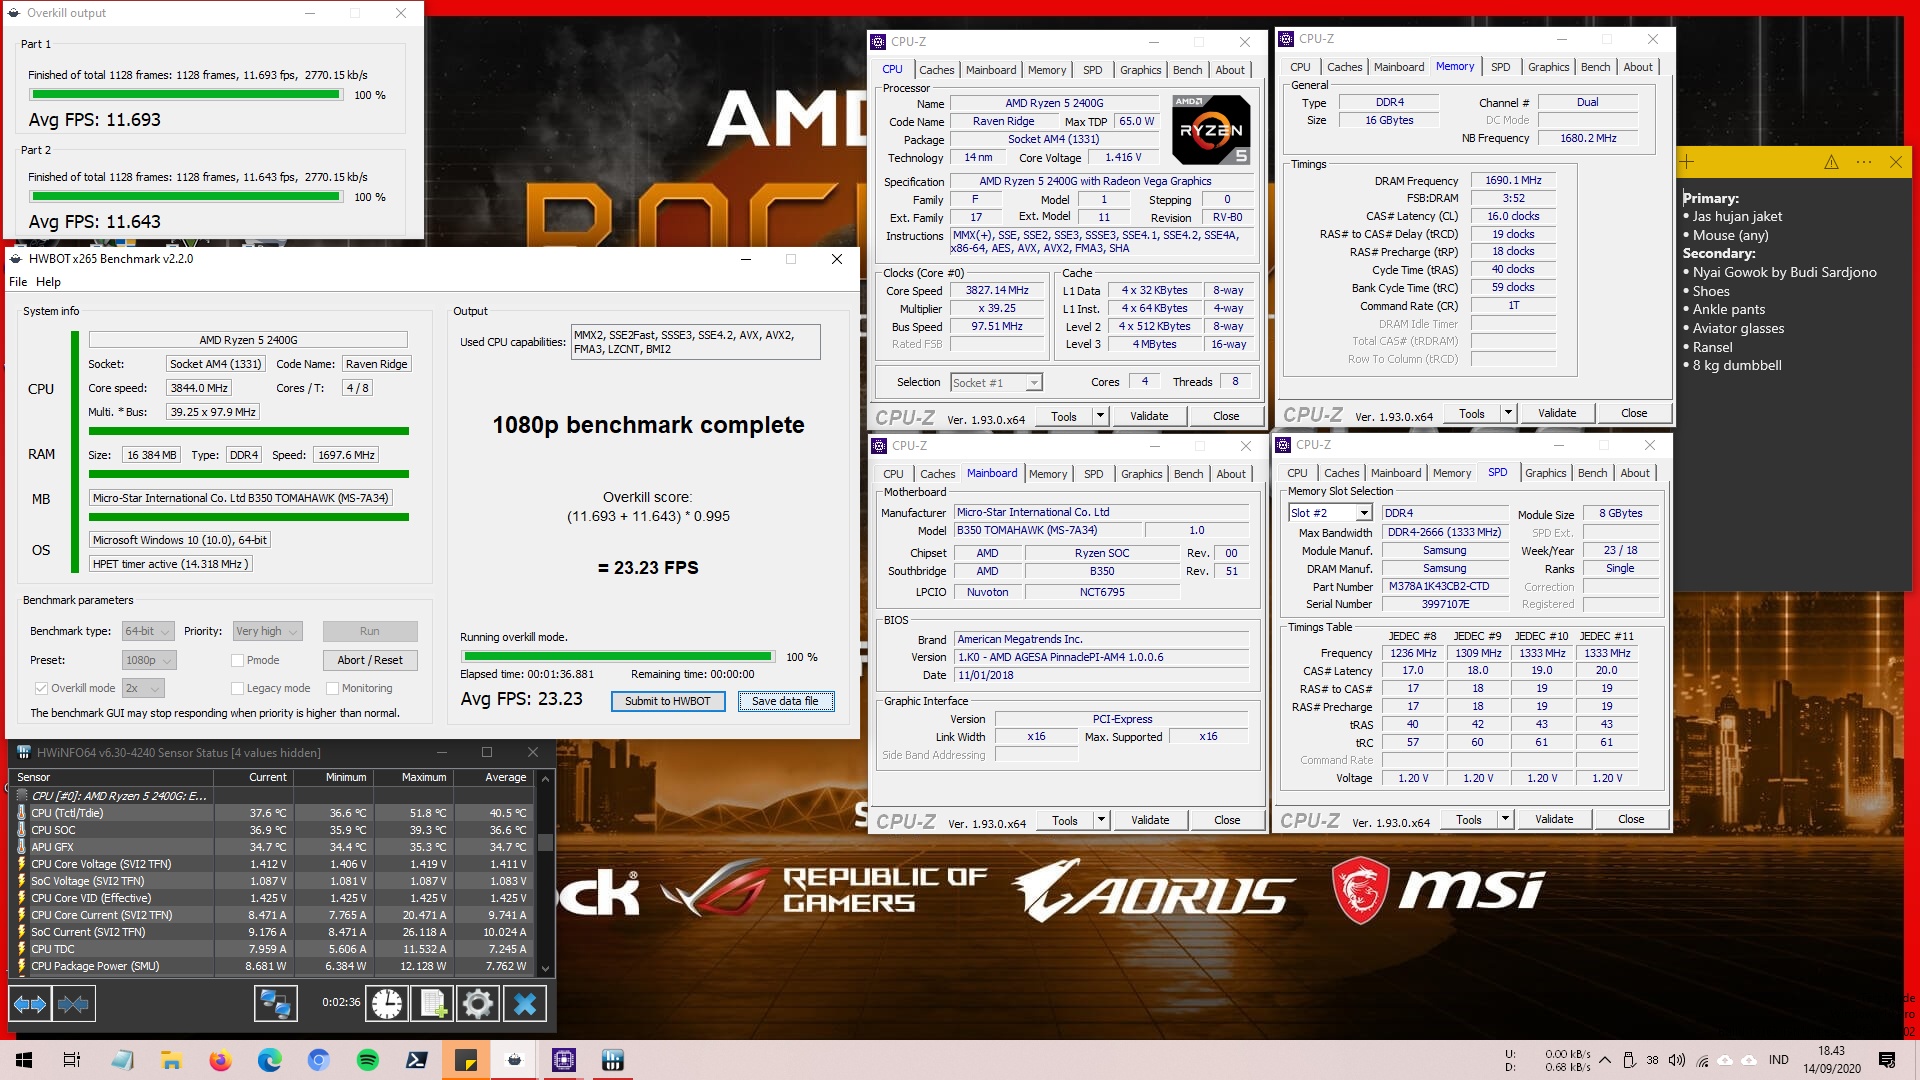Click '8 kg dumbbell' line in sticky note
Image resolution: width=1920 pixels, height=1080 pixels.
pyautogui.click(x=1737, y=365)
